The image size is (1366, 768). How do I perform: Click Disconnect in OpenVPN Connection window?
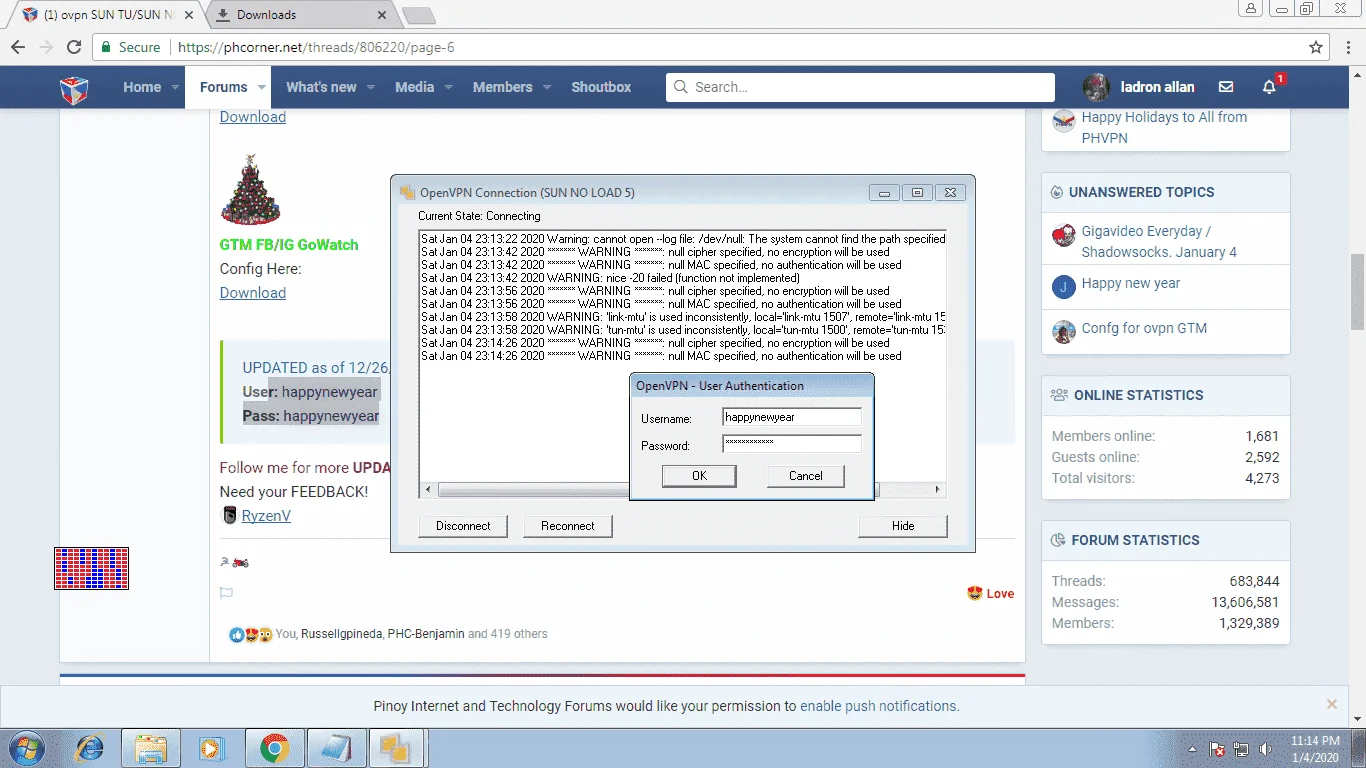tap(463, 526)
